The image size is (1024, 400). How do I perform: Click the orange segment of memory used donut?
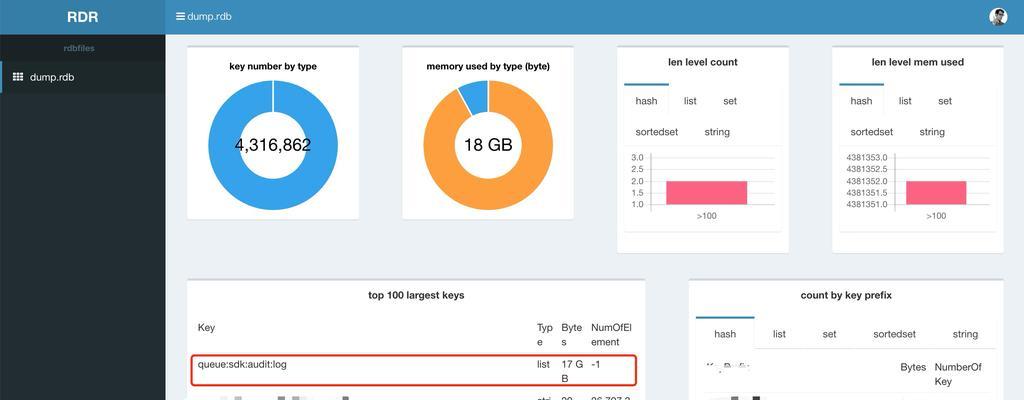pyautogui.click(x=536, y=145)
